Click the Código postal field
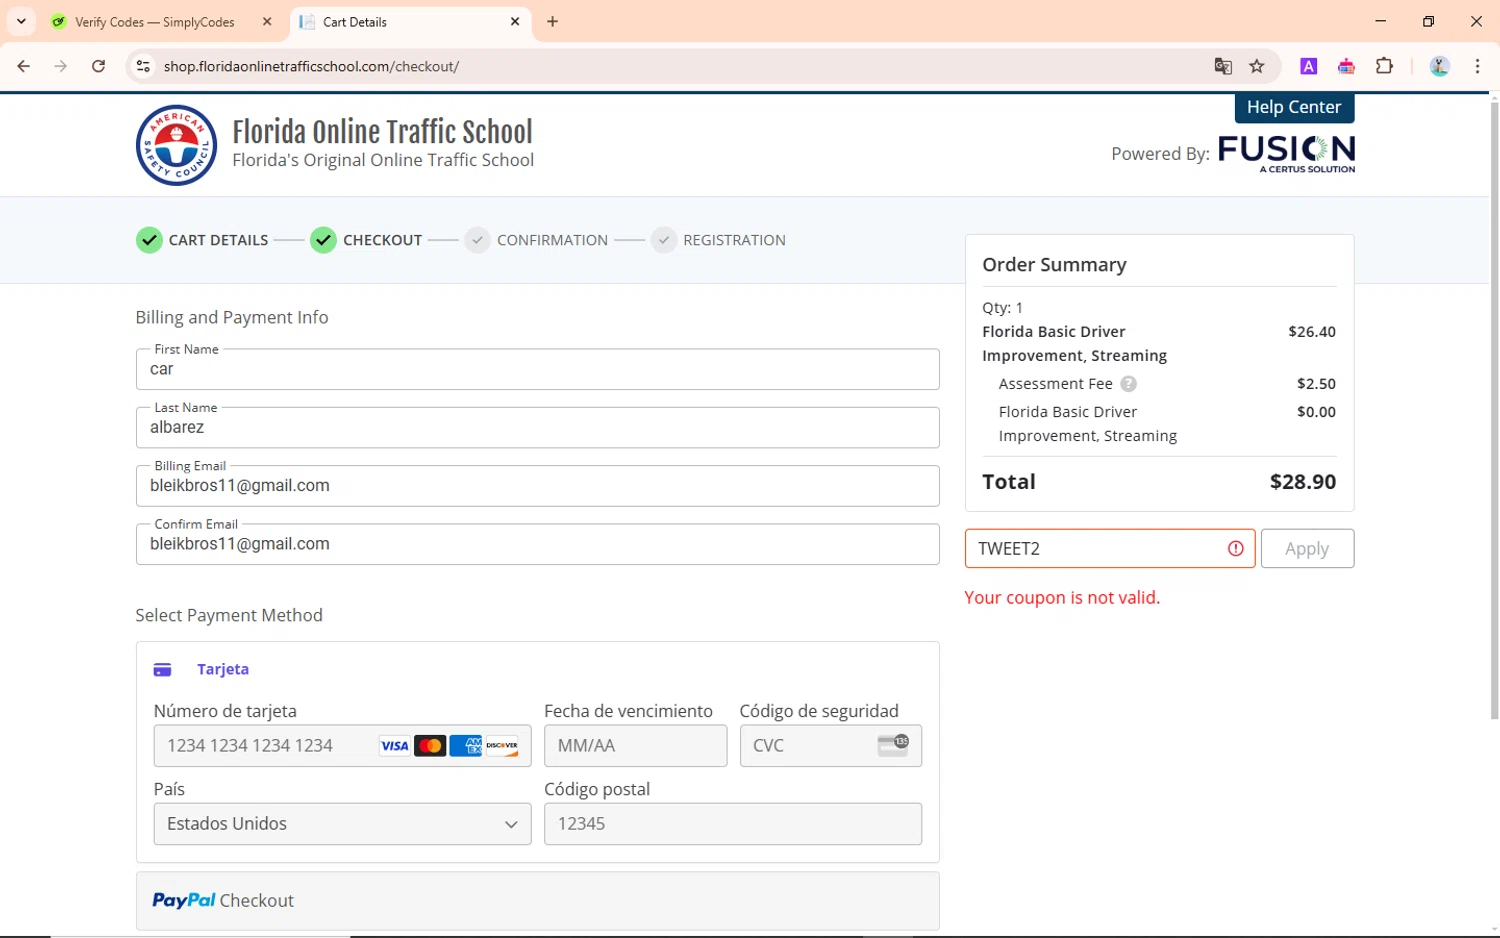This screenshot has height=938, width=1500. tap(732, 824)
